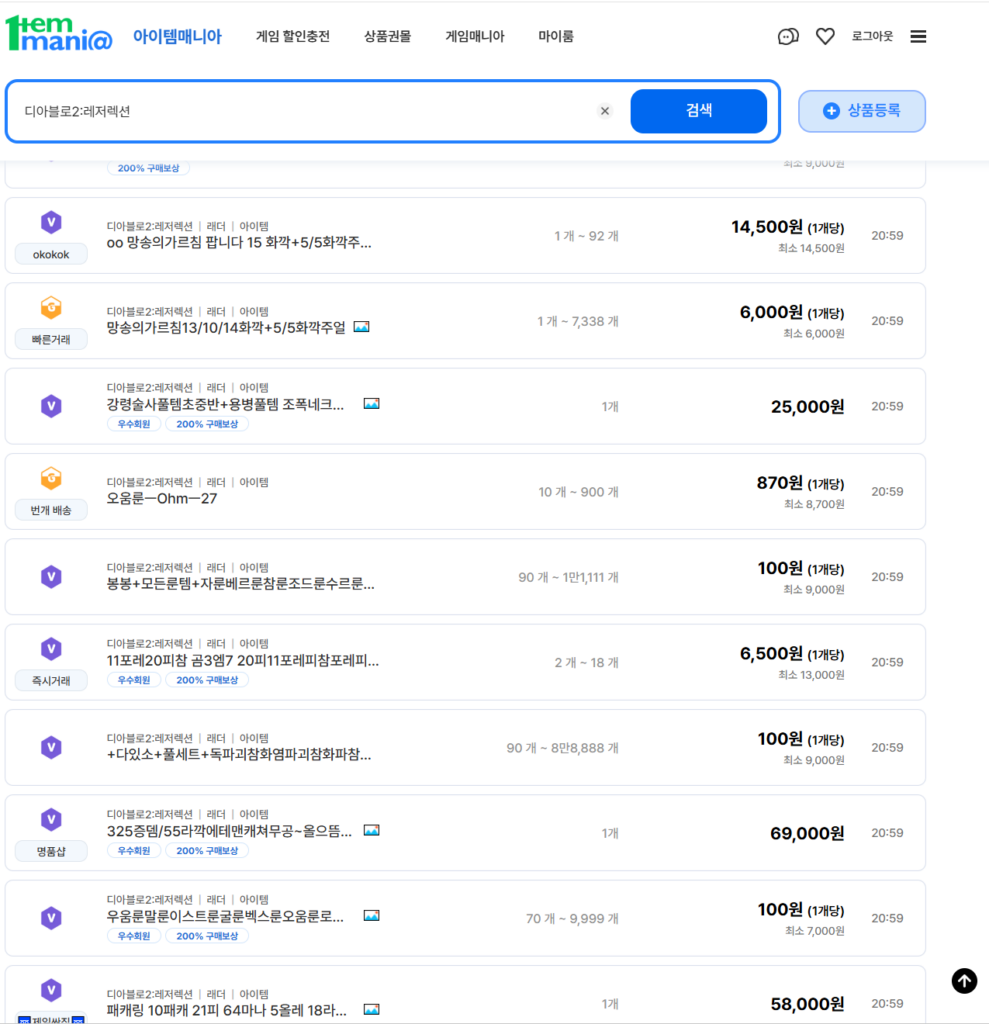The height and width of the screenshot is (1024, 989).
Task: Click the 상품등록 button
Action: (x=862, y=111)
